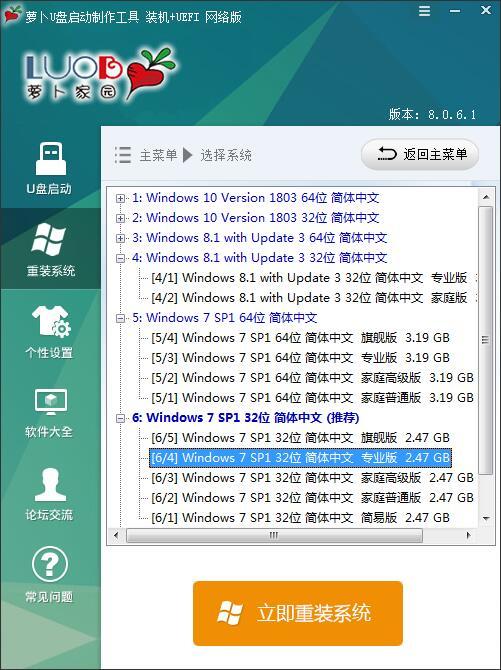Click the horizontal scrollbar thumb
The image size is (501, 670).
[274, 535]
